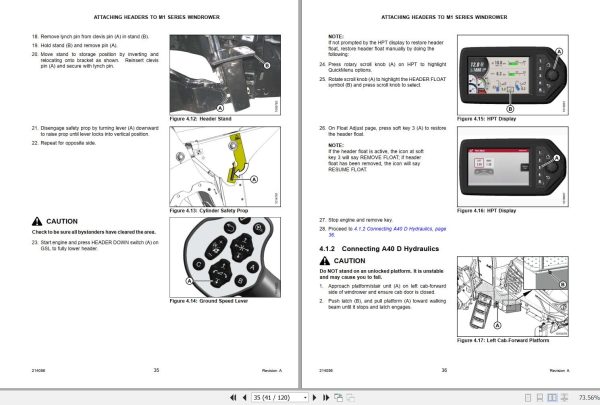600x405 pixels.
Task: Click the previous view icon
Action: [x=339, y=398]
